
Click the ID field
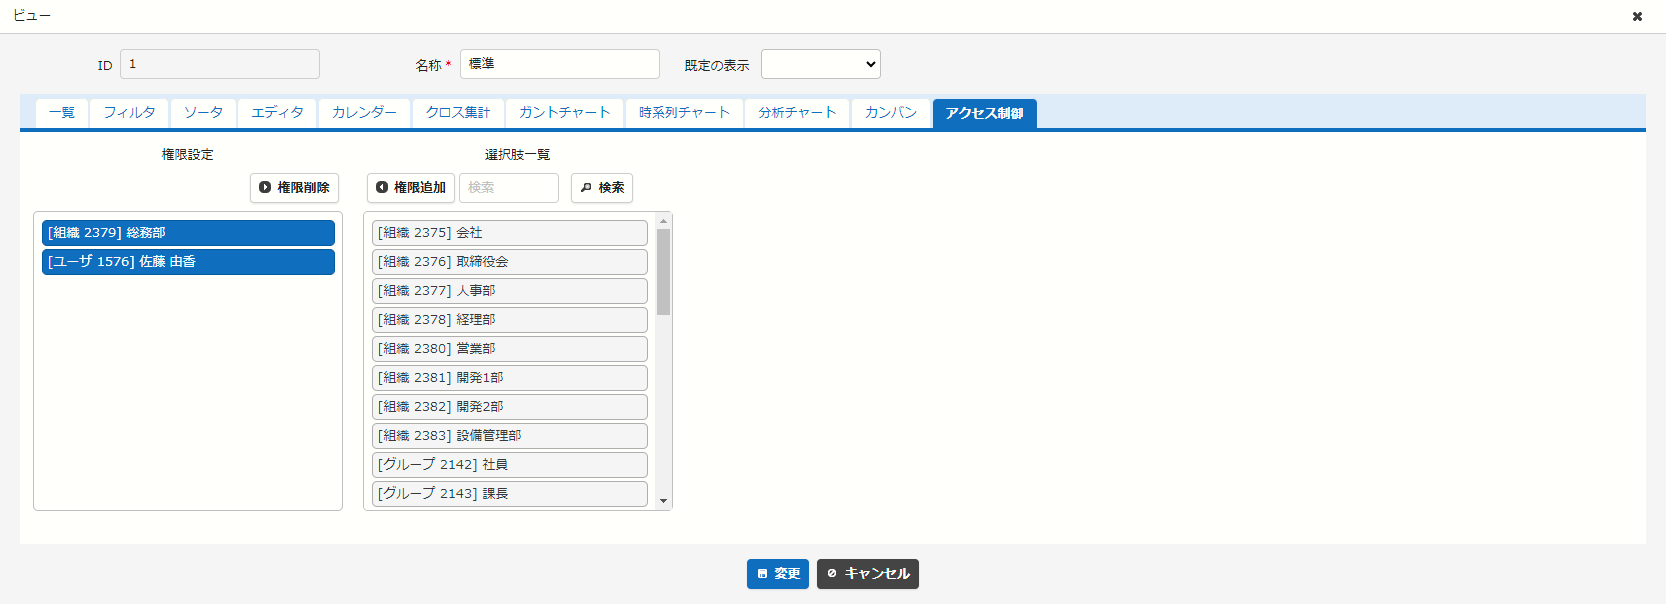220,64
